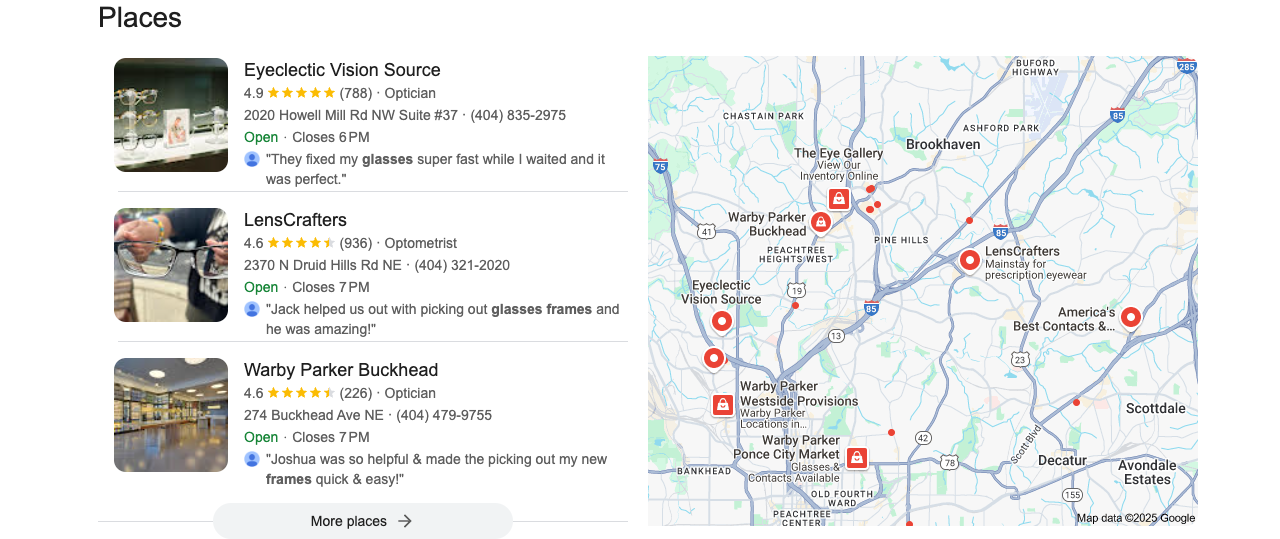Click phone number (404) 835-2975

(x=518, y=115)
